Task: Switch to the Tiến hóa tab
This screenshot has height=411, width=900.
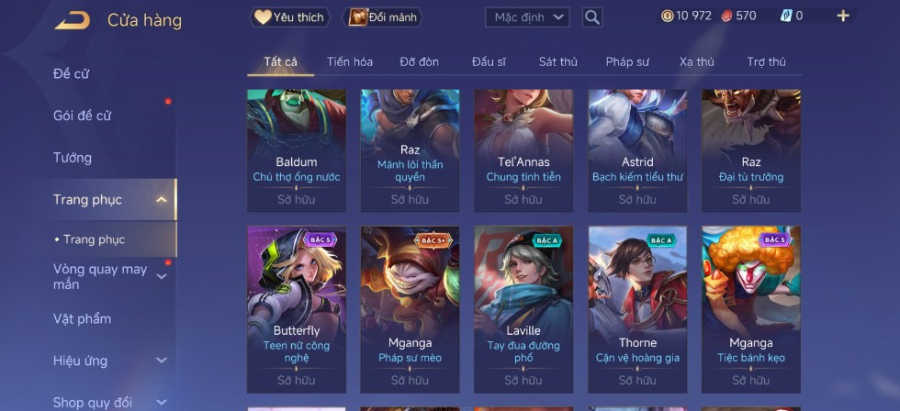Action: coord(350,62)
